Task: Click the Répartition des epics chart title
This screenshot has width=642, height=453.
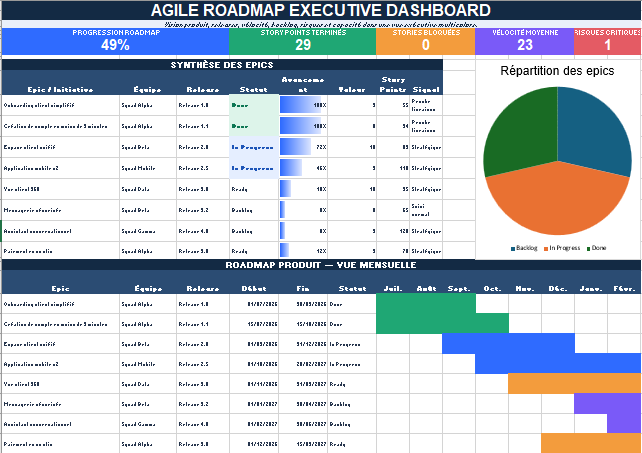Action: 557,71
